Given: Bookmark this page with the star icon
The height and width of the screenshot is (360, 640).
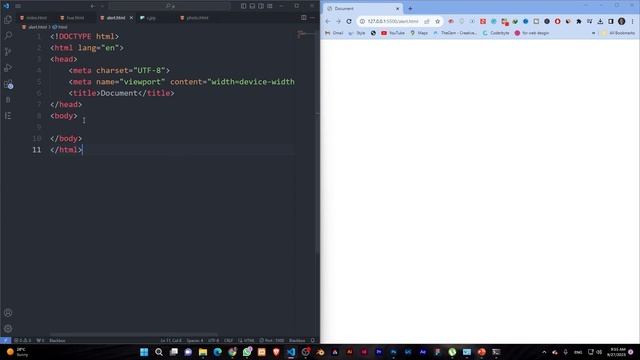Looking at the screenshot, I should coord(437,21).
